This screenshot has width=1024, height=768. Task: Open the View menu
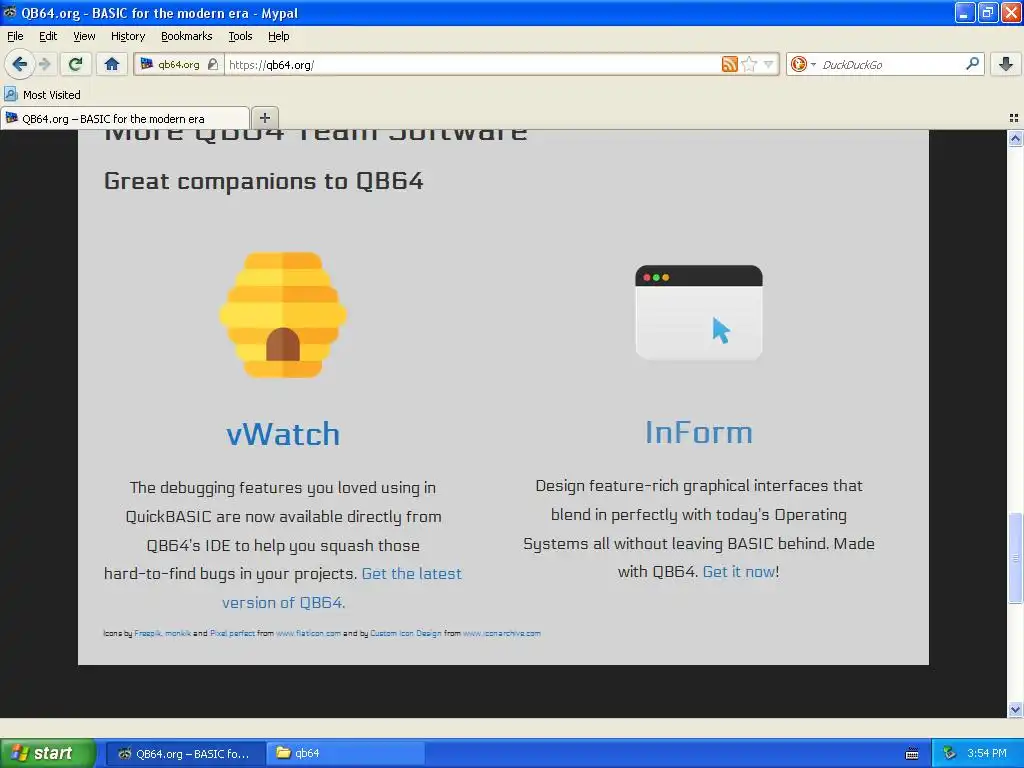(x=84, y=36)
